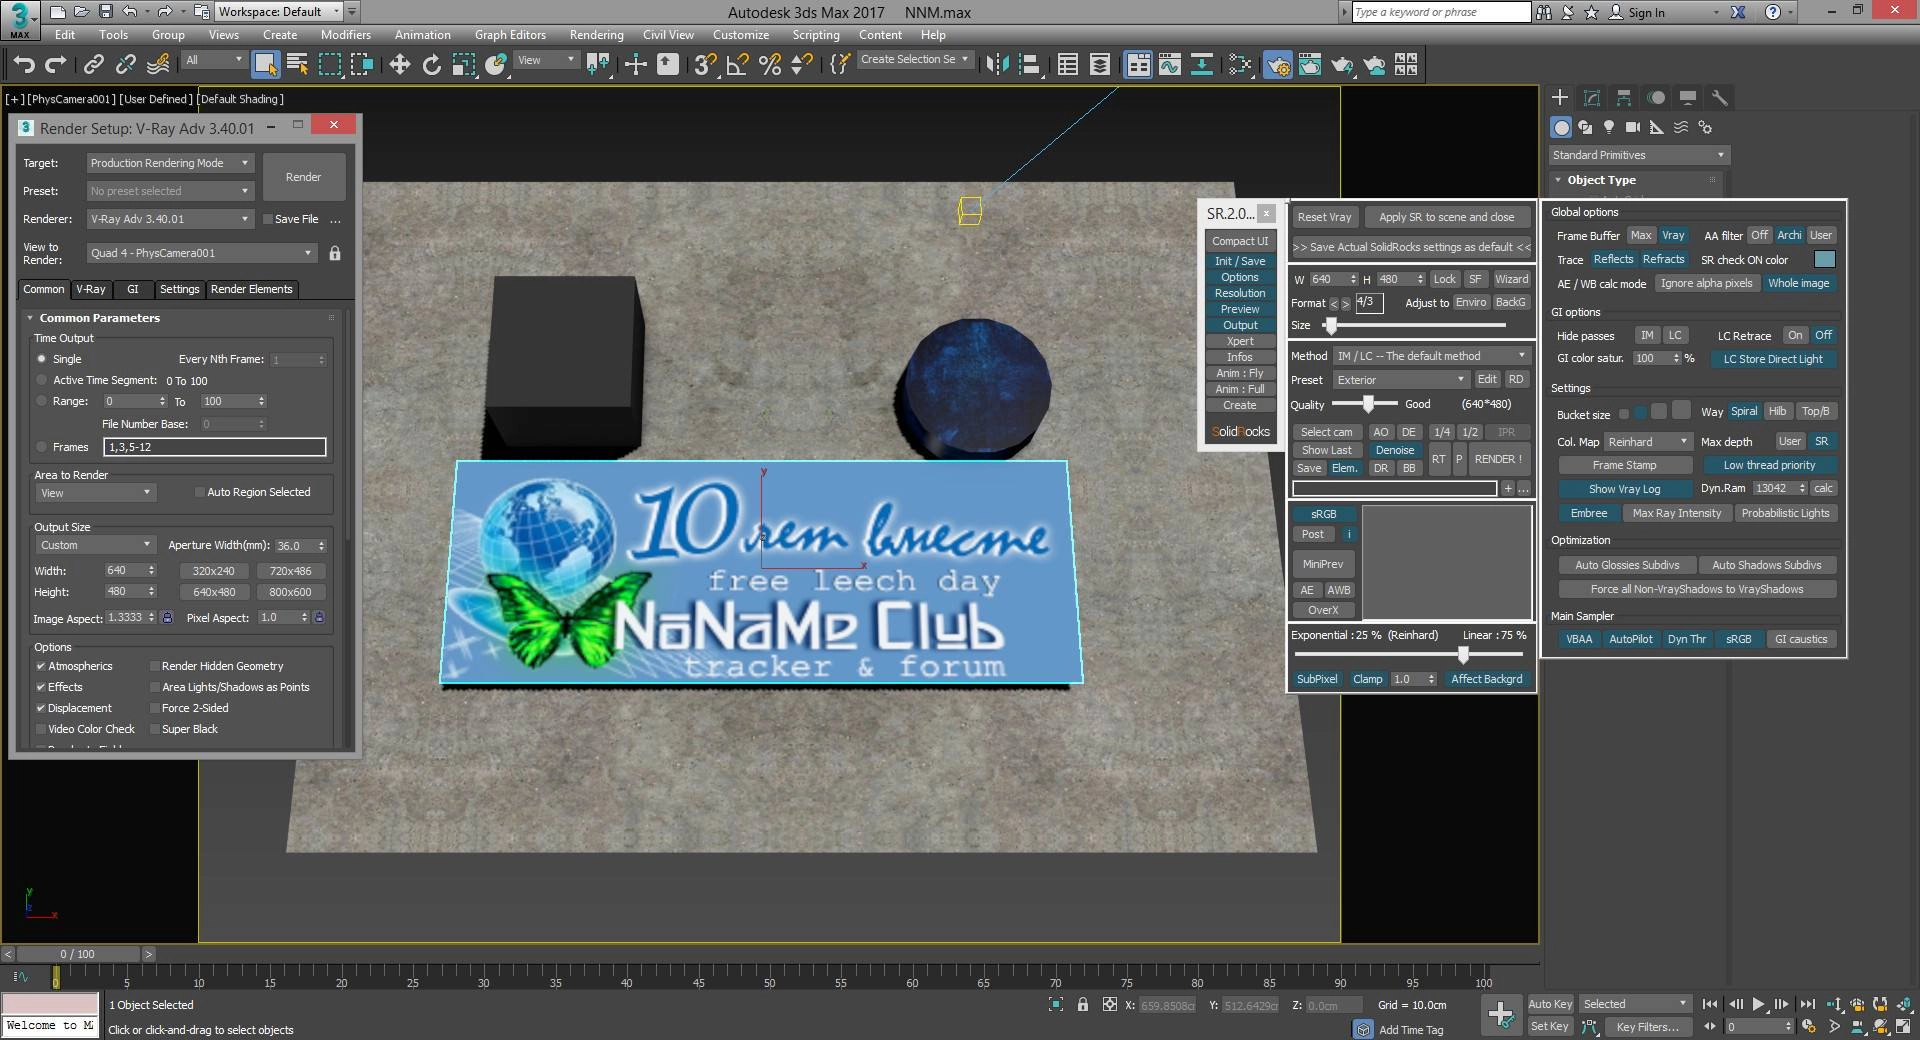Choose the Select and Move tool
The width and height of the screenshot is (1920, 1040).
[399, 65]
